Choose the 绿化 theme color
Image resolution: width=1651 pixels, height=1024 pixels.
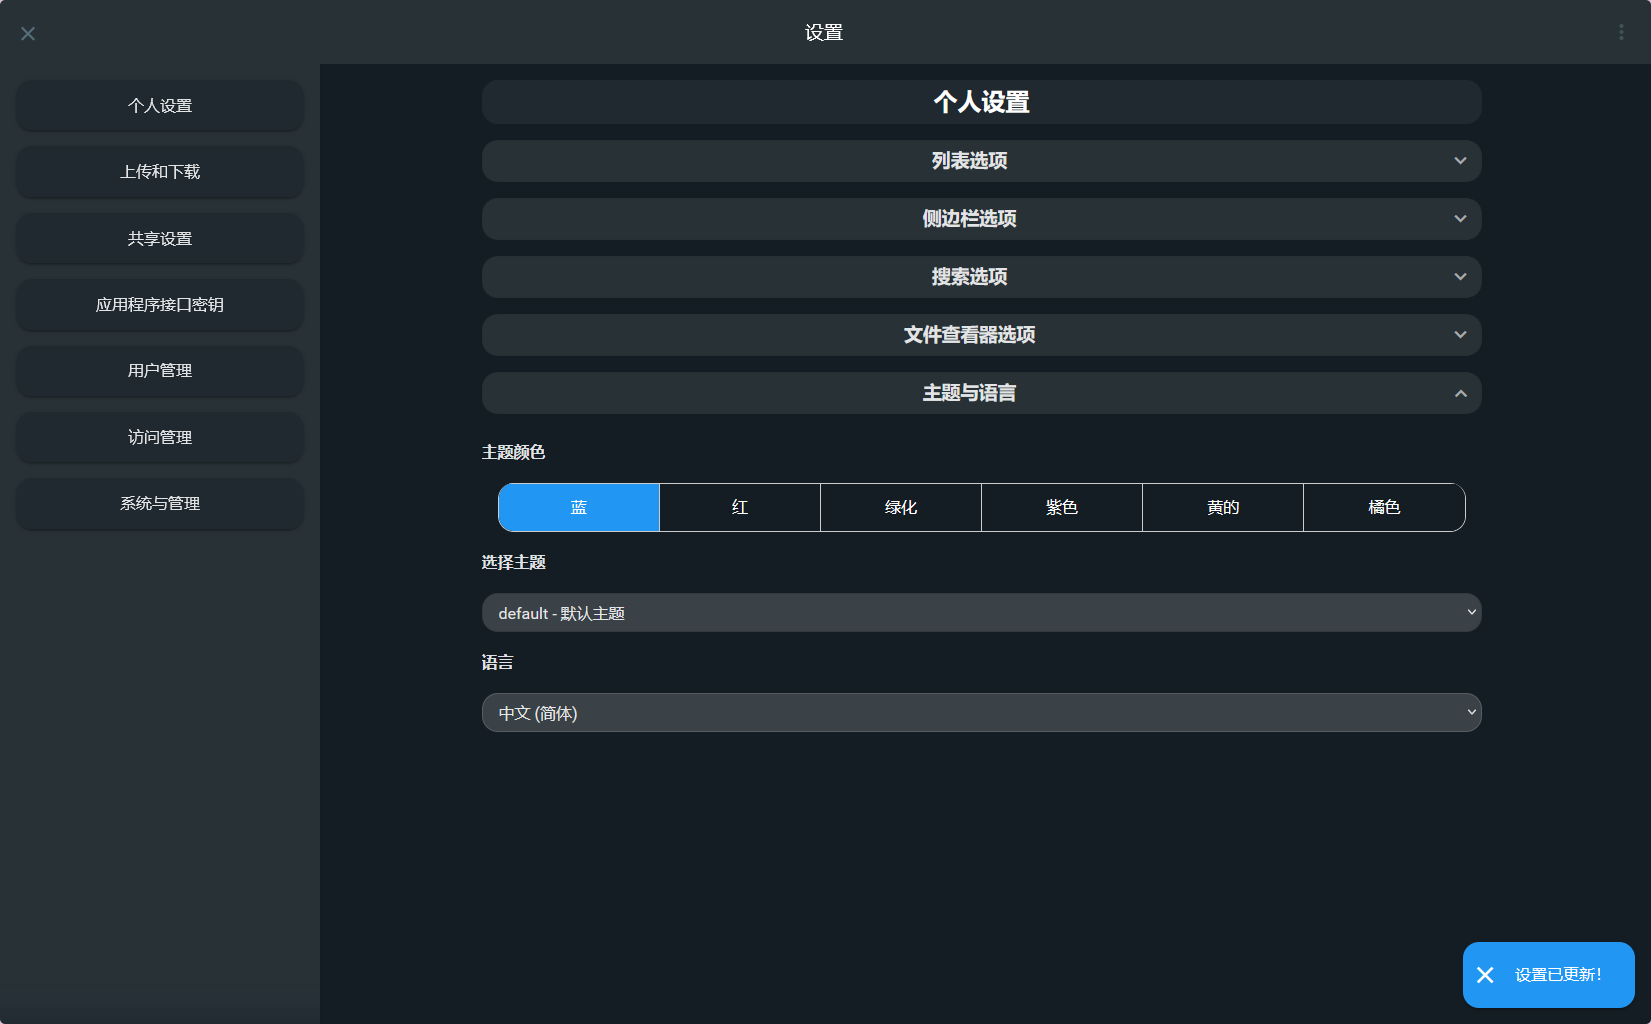(x=900, y=507)
